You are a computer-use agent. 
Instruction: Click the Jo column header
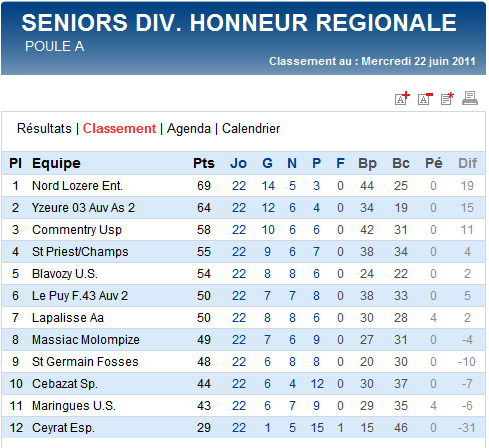238,163
